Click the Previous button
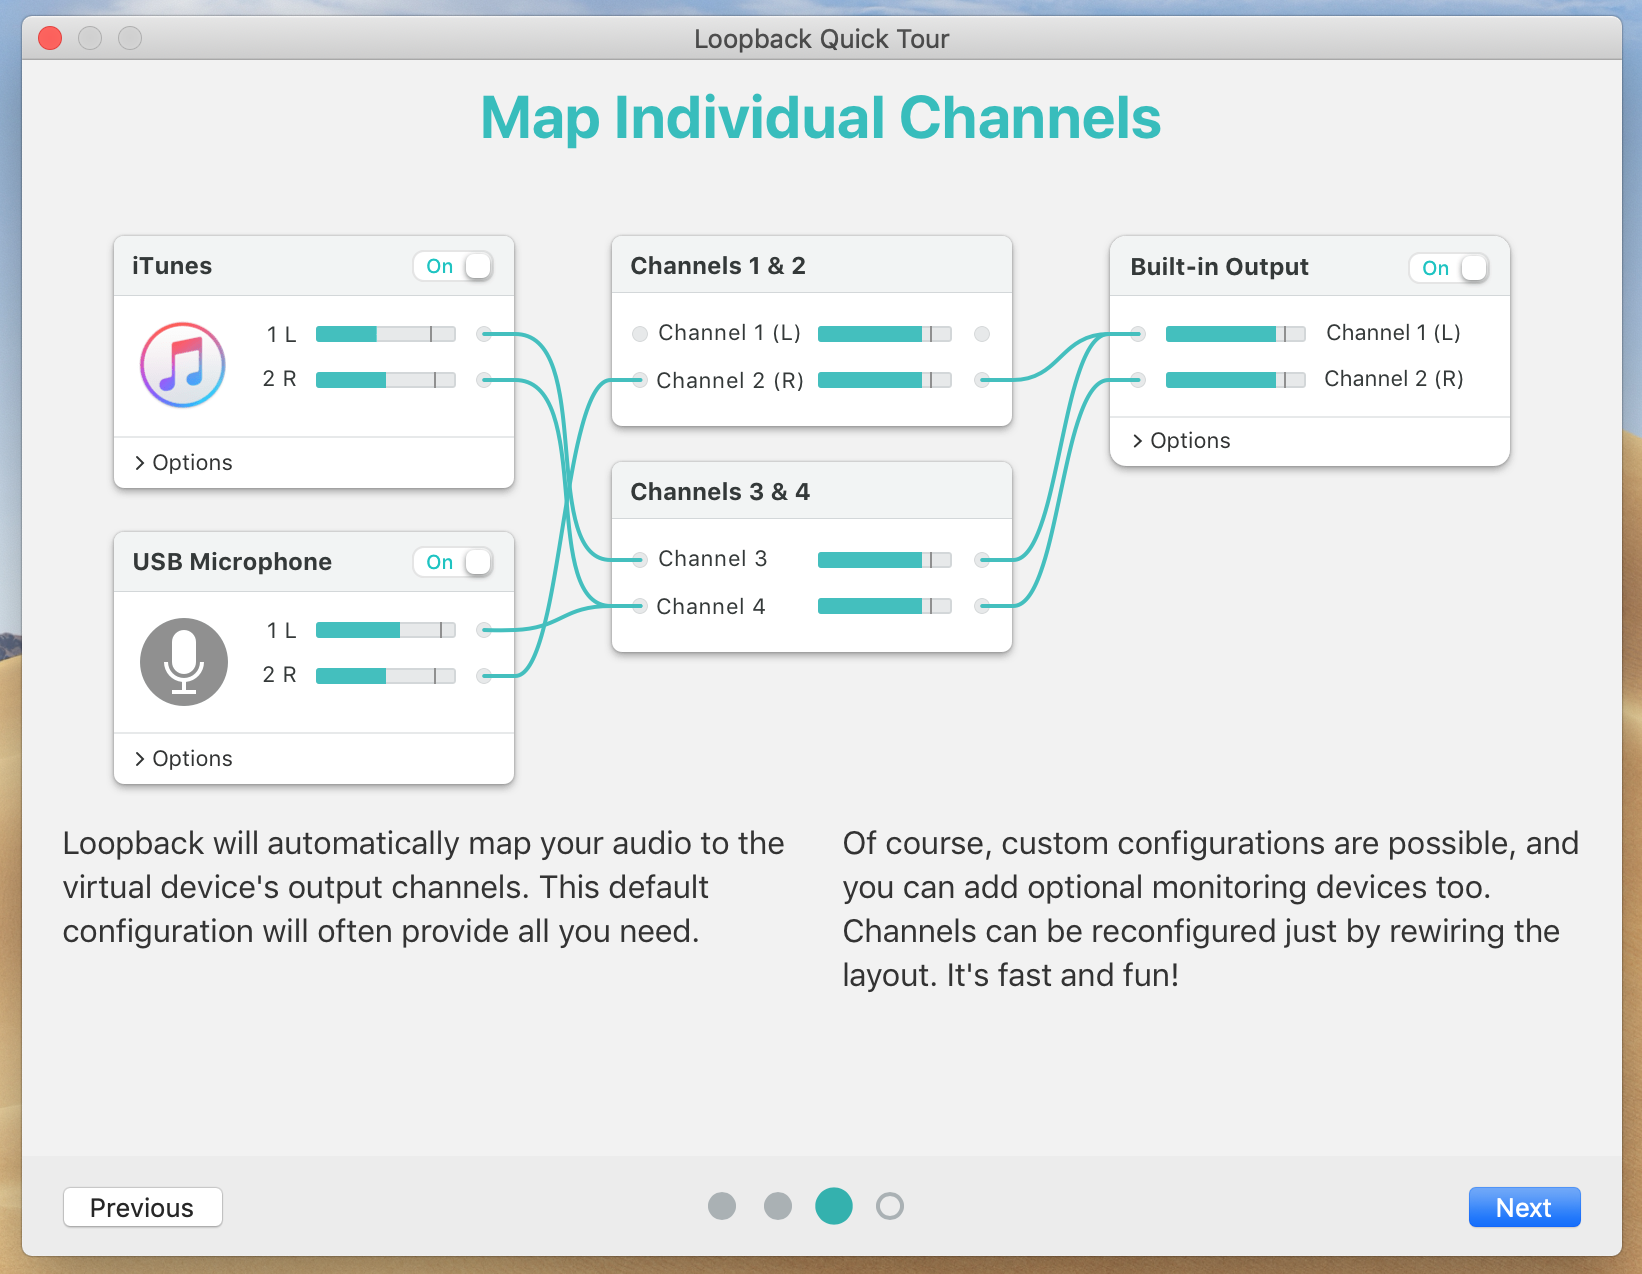This screenshot has height=1274, width=1642. [x=143, y=1207]
